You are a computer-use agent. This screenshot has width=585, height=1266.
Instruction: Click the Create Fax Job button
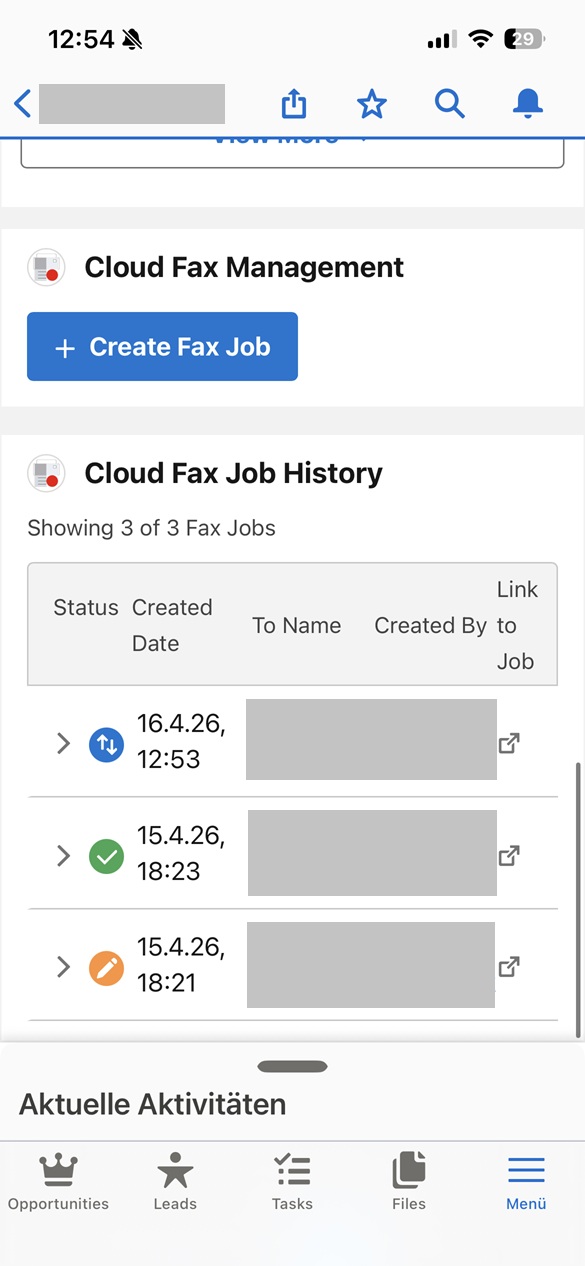(x=162, y=347)
